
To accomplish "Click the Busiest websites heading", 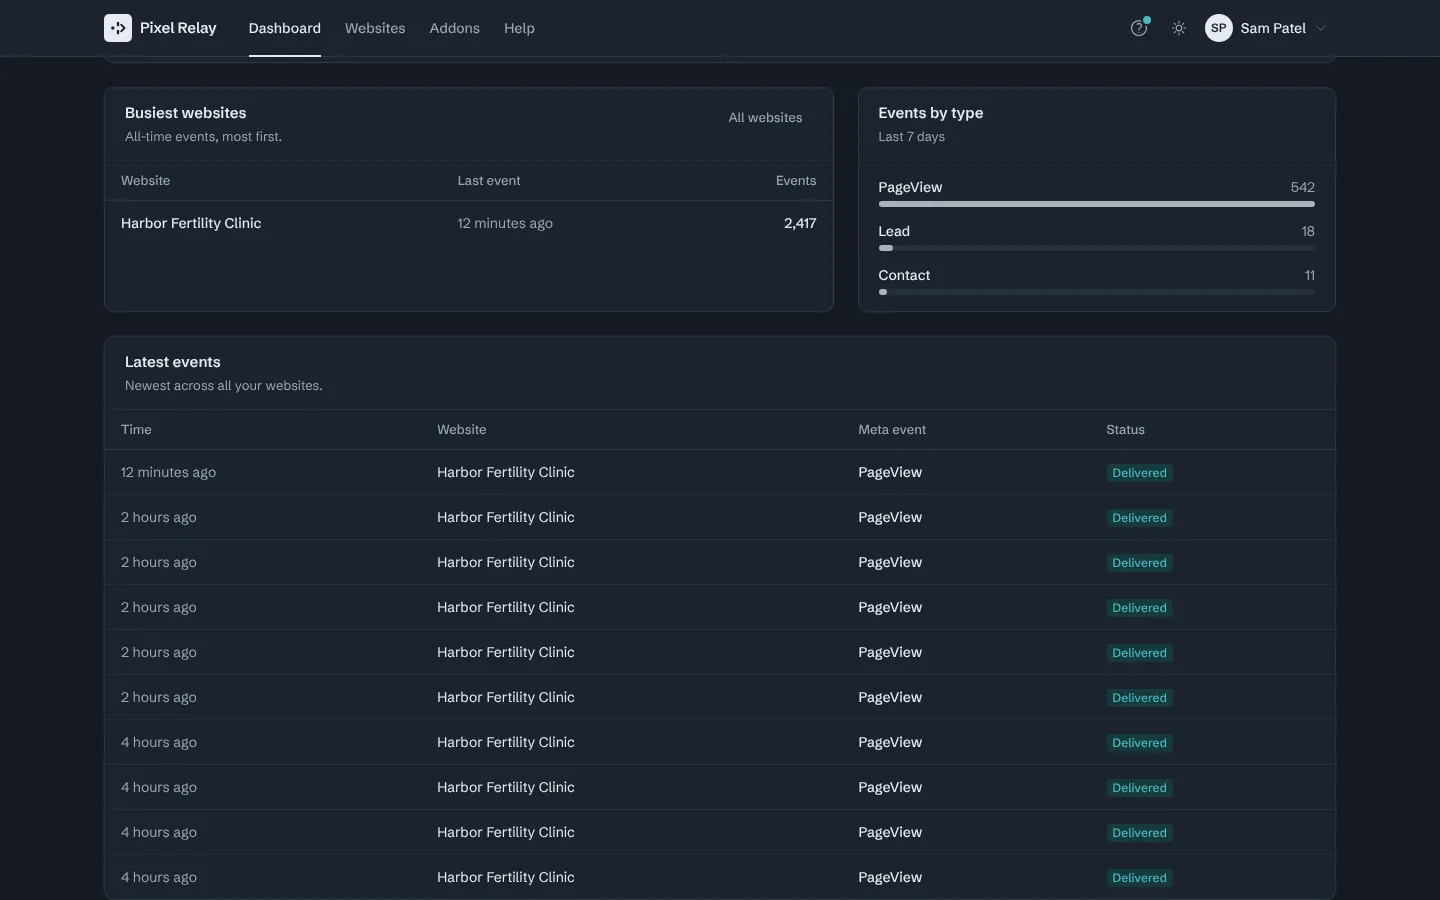I will coord(186,113).
